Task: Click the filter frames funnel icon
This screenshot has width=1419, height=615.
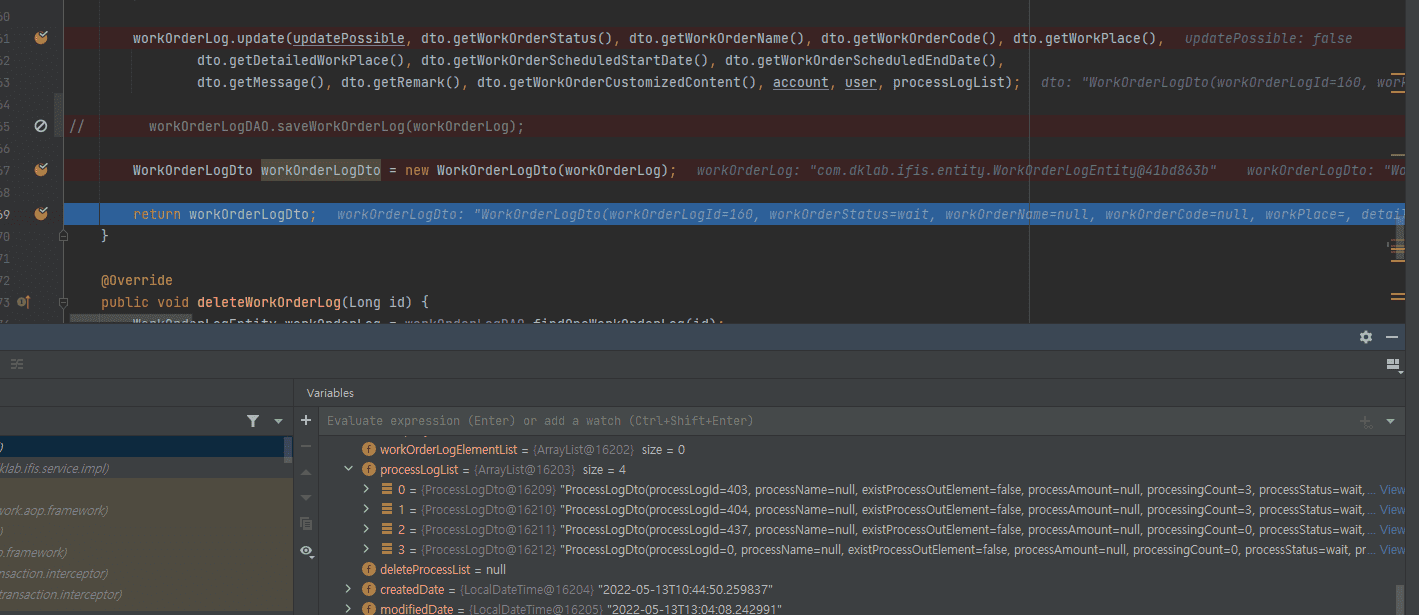Action: (x=253, y=421)
